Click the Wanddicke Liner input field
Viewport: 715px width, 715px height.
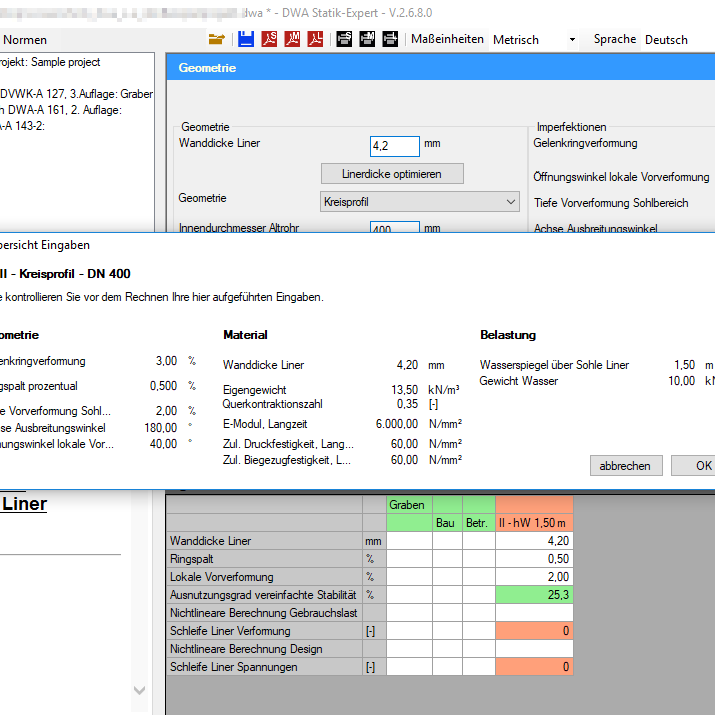pos(394,146)
